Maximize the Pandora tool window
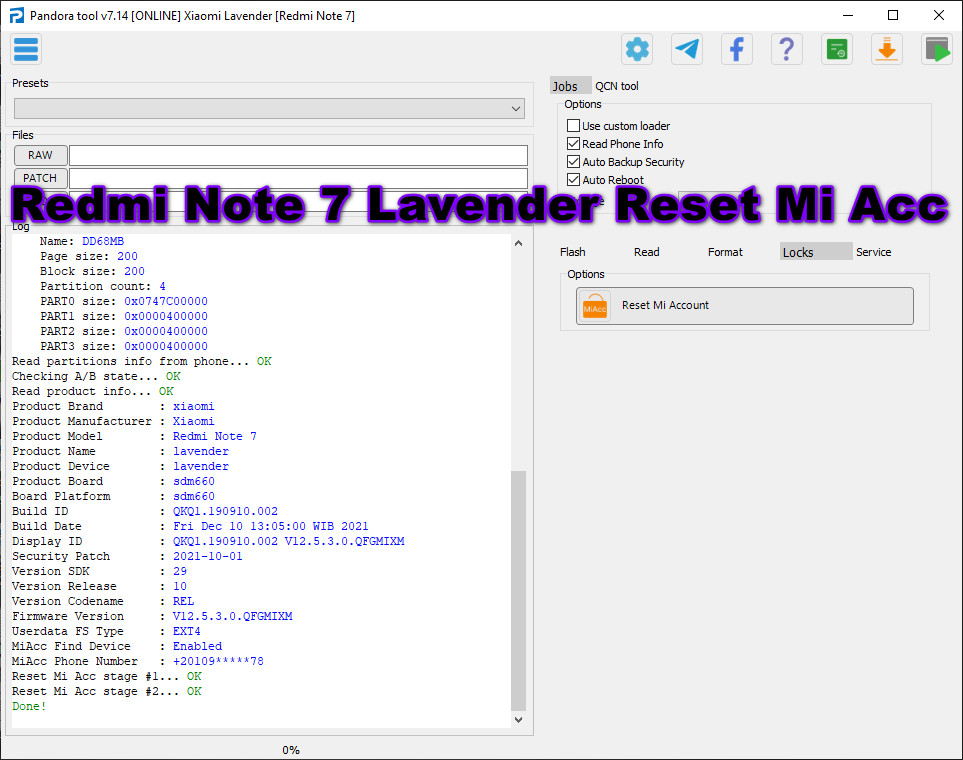 893,15
